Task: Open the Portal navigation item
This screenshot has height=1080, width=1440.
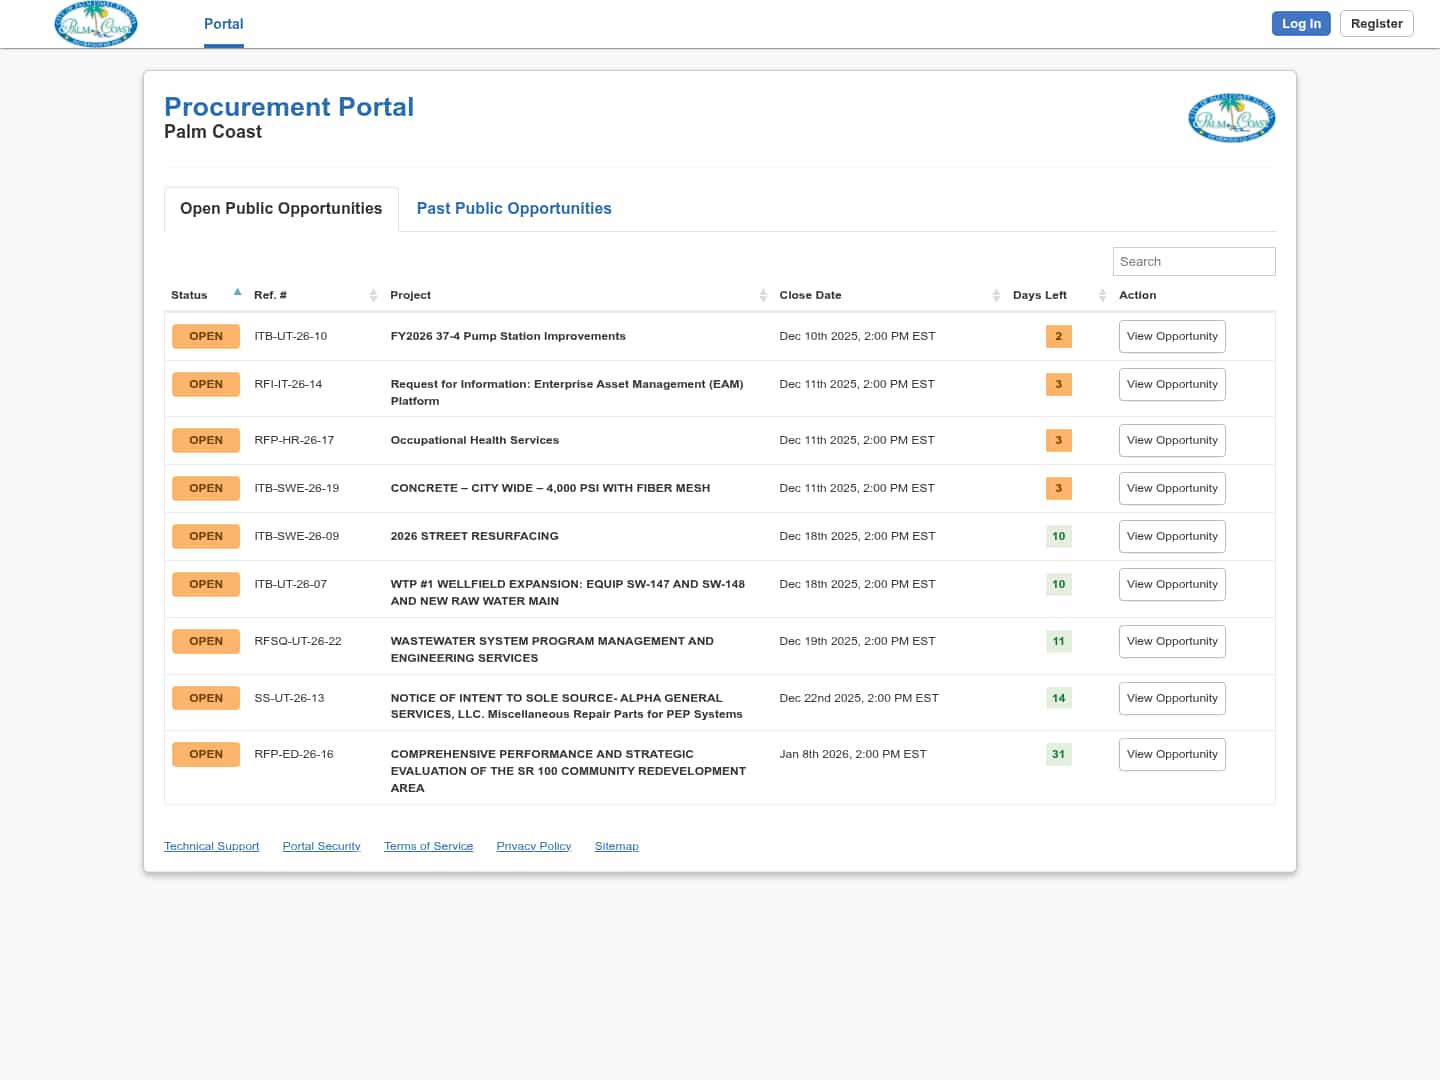Action: (x=223, y=24)
